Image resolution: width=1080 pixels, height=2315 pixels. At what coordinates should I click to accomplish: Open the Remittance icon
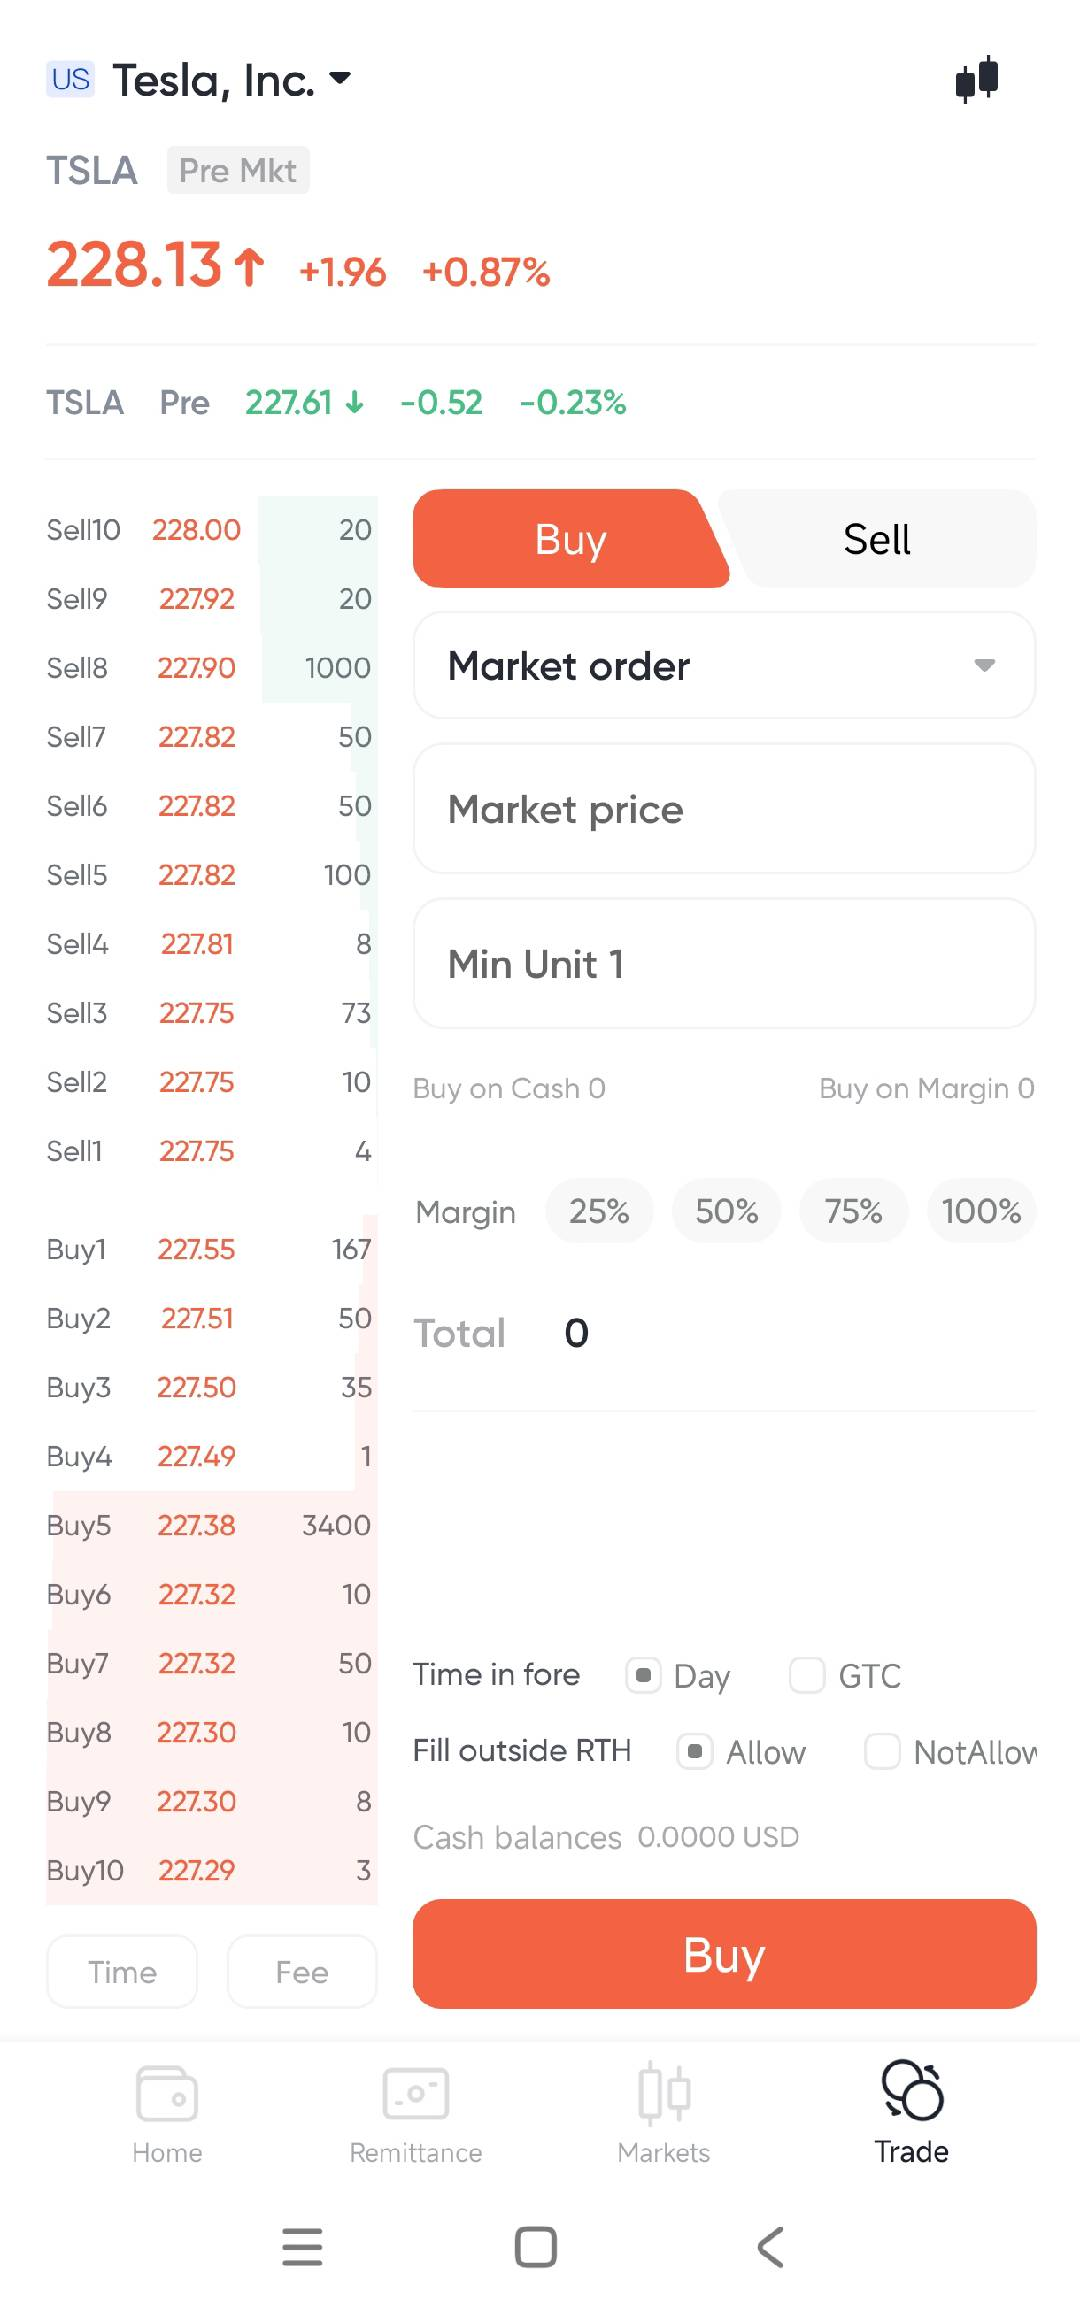click(415, 2093)
